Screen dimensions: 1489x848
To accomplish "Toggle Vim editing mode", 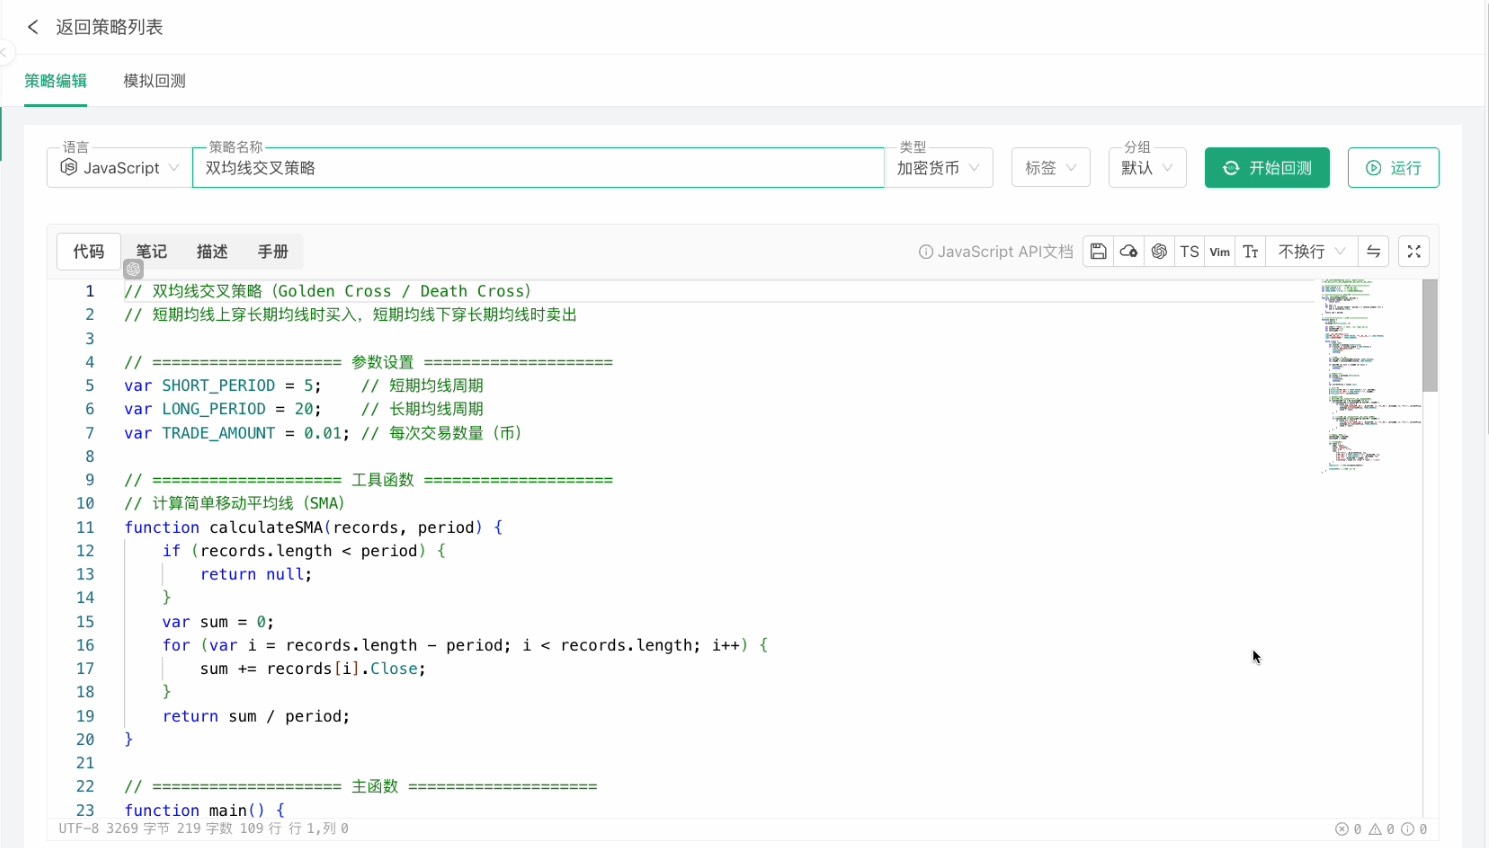I will click(1220, 252).
